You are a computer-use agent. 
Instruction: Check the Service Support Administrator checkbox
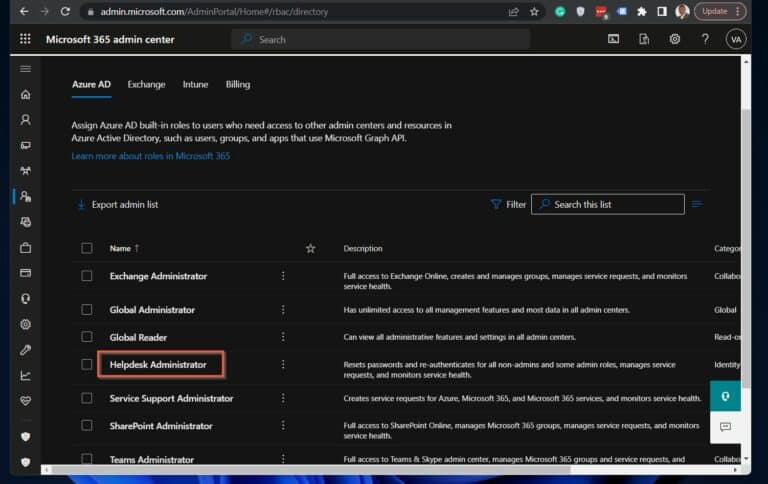point(87,398)
